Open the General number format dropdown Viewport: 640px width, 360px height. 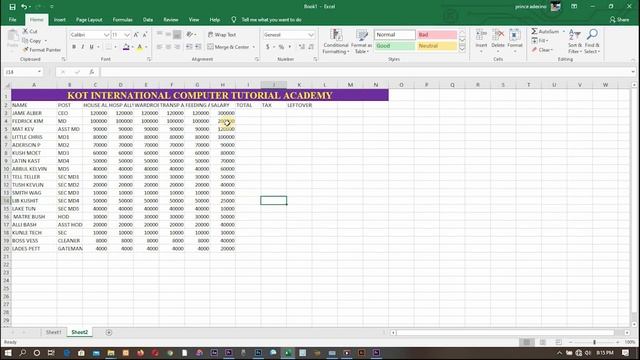[311, 35]
